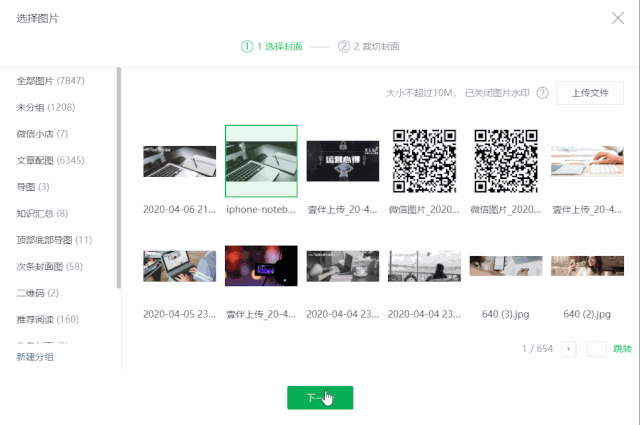Close the 选择图片 dialog
The width and height of the screenshot is (640, 425).
pos(618,18)
